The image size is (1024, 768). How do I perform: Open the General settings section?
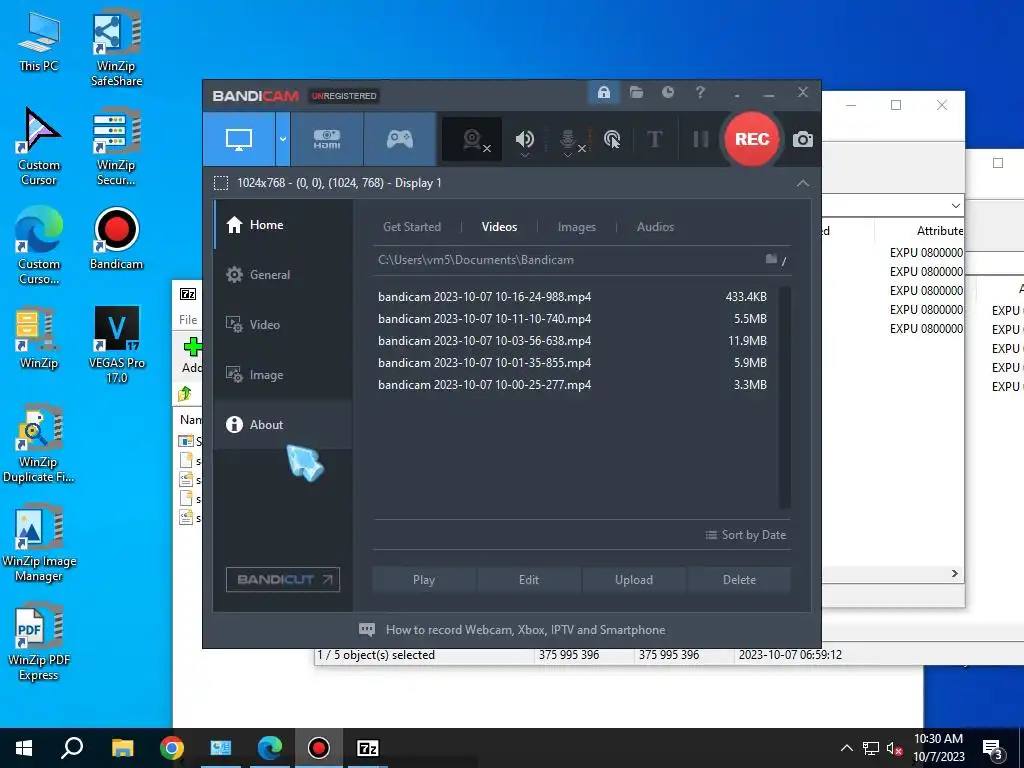coord(283,275)
